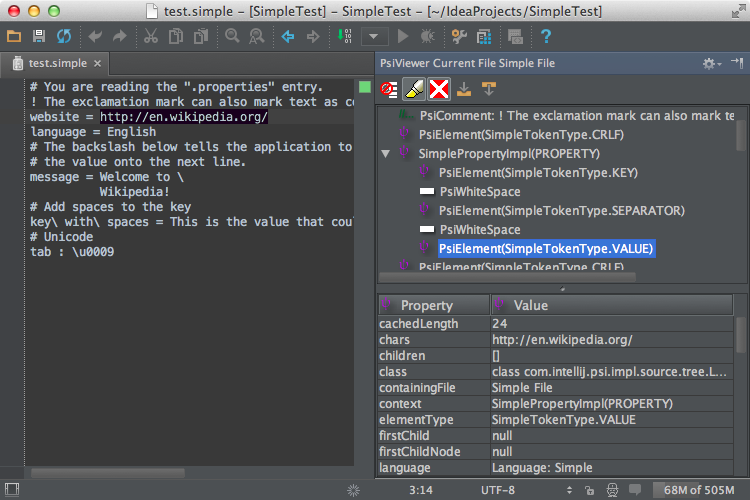
Task: Click the Hector inspector icon in status bar
Action: point(612,490)
